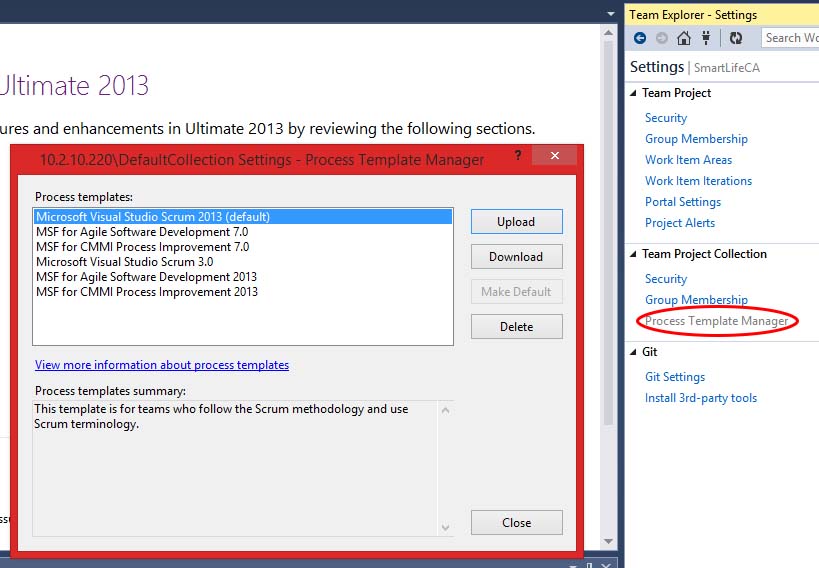Open Group Membership under Team Project Collection

(696, 300)
